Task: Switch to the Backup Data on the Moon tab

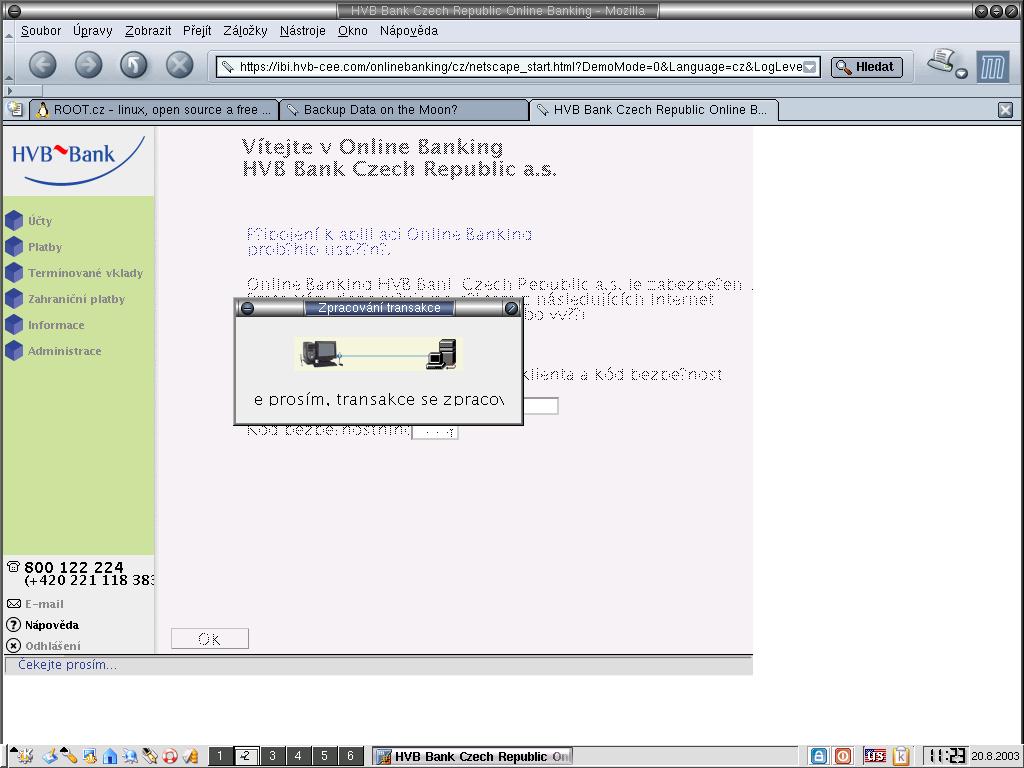Action: (404, 110)
